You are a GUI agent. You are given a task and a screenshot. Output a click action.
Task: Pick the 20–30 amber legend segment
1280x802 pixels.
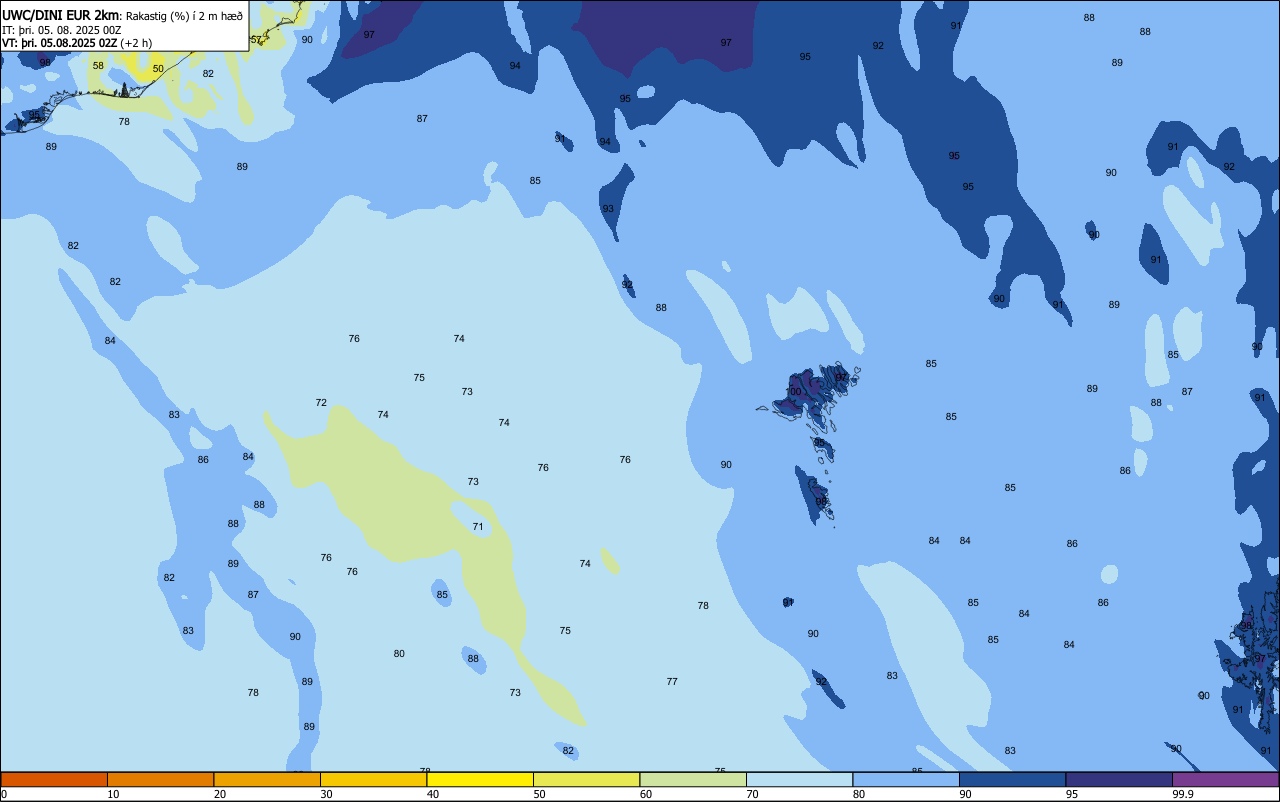click(267, 779)
